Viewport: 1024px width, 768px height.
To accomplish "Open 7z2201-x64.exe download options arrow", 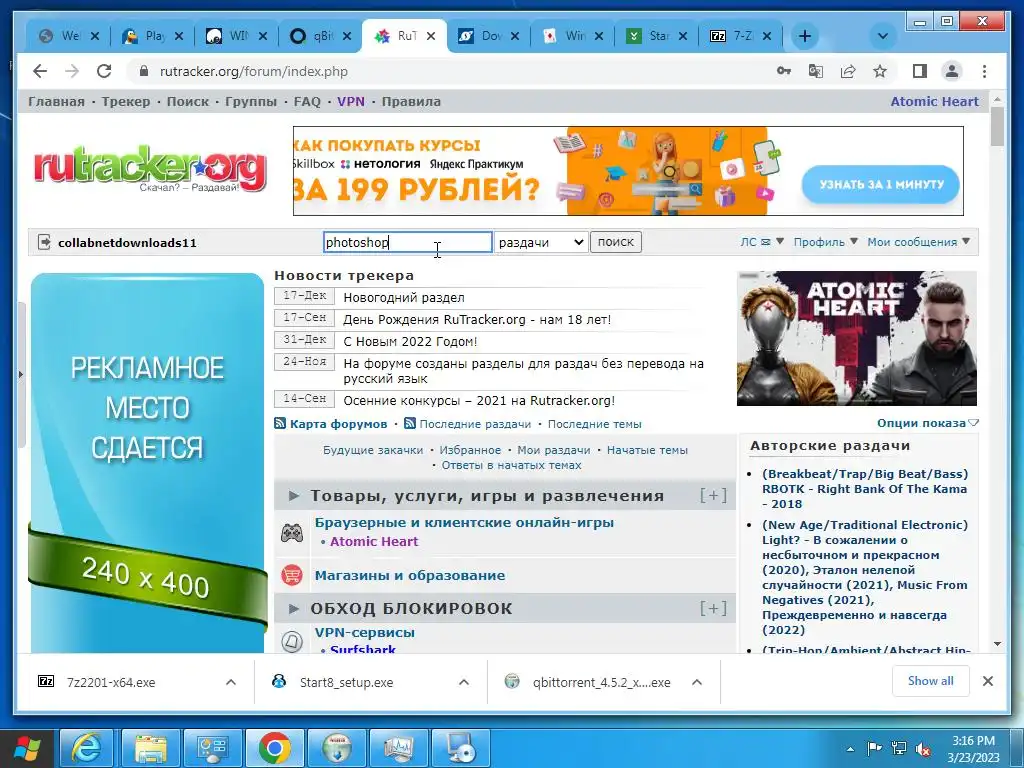I will click(x=231, y=682).
